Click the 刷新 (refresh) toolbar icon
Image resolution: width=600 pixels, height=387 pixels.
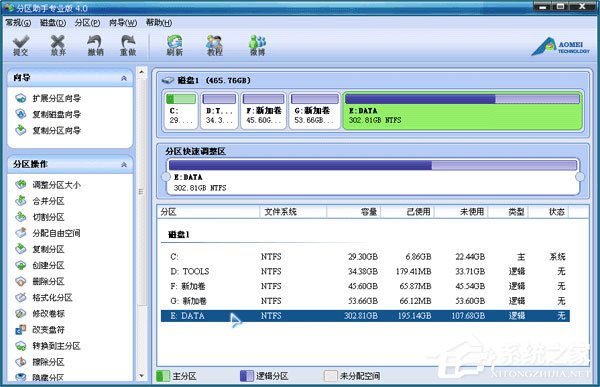(174, 45)
